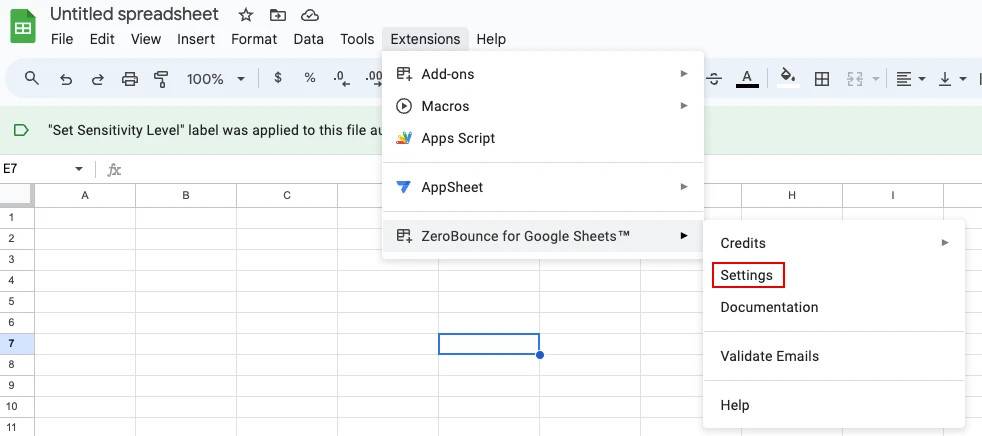Select the paint format tool

tap(161, 79)
